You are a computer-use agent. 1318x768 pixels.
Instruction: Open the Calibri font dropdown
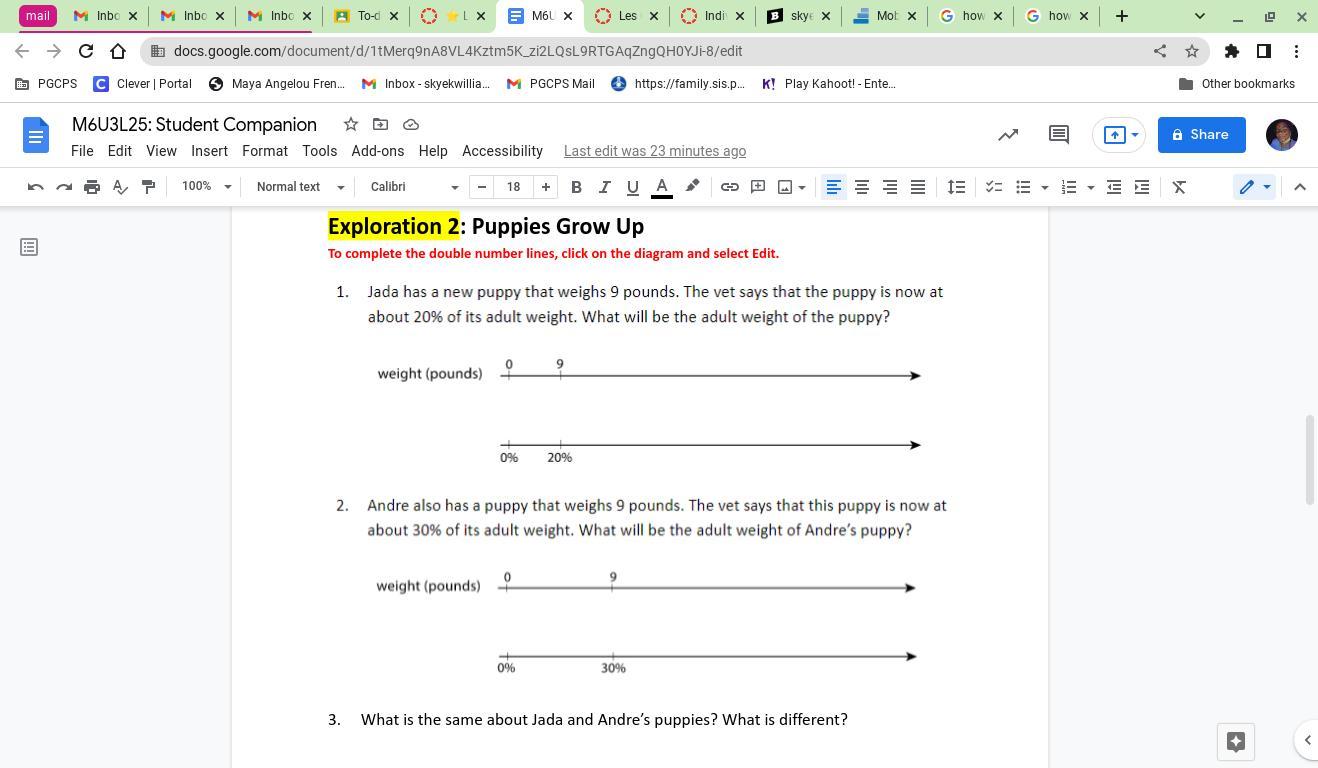(x=413, y=187)
